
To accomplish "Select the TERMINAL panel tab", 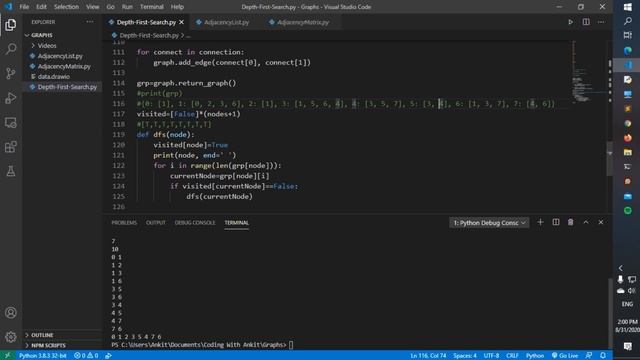I will [236, 223].
